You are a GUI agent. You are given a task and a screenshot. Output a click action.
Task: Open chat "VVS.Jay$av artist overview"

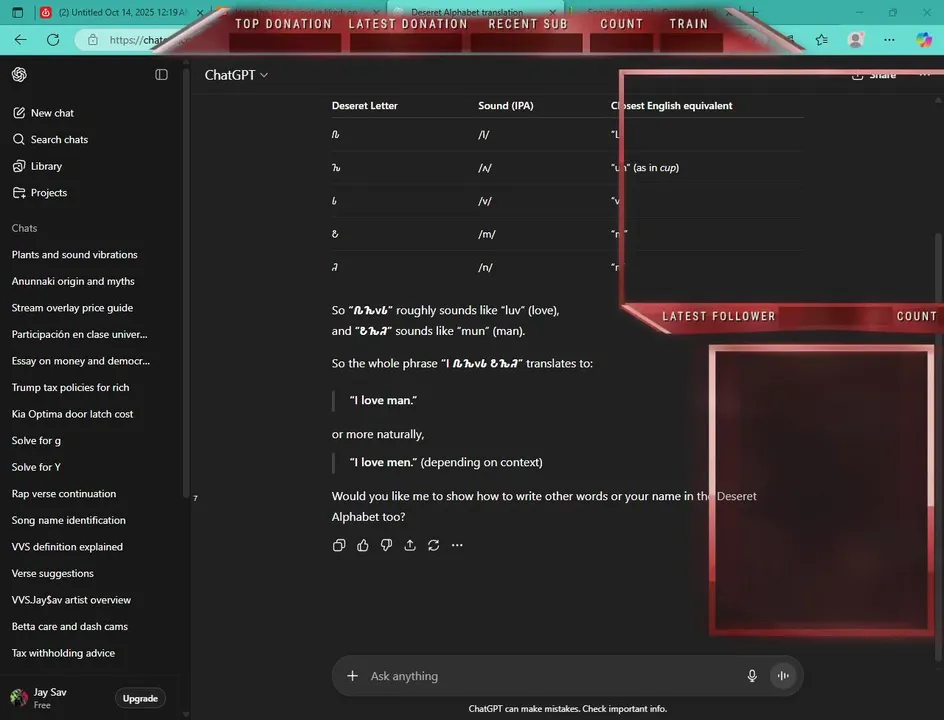tap(71, 600)
